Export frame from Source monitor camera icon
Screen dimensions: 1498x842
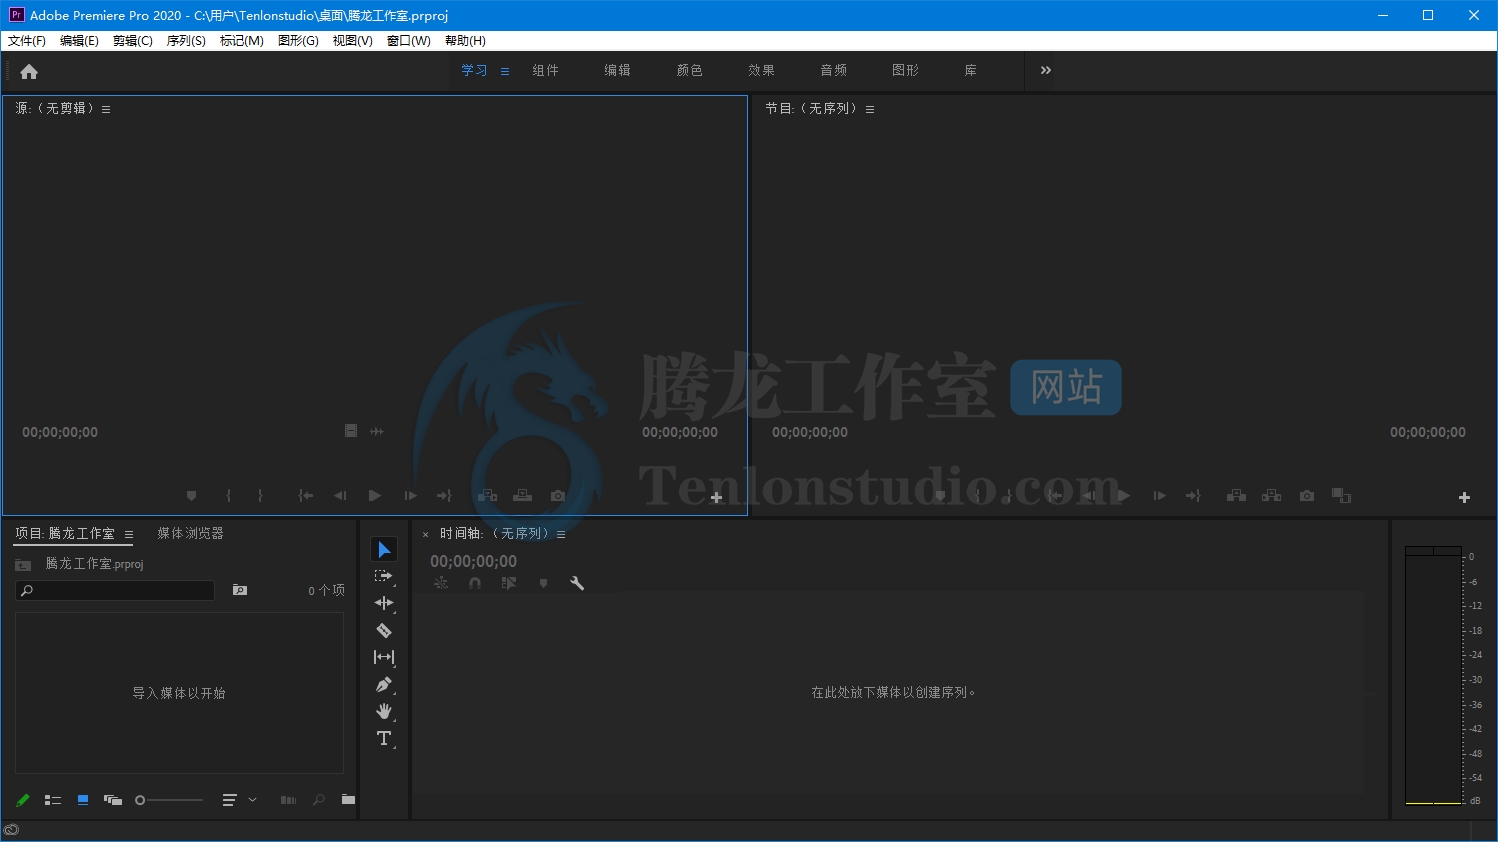(558, 496)
